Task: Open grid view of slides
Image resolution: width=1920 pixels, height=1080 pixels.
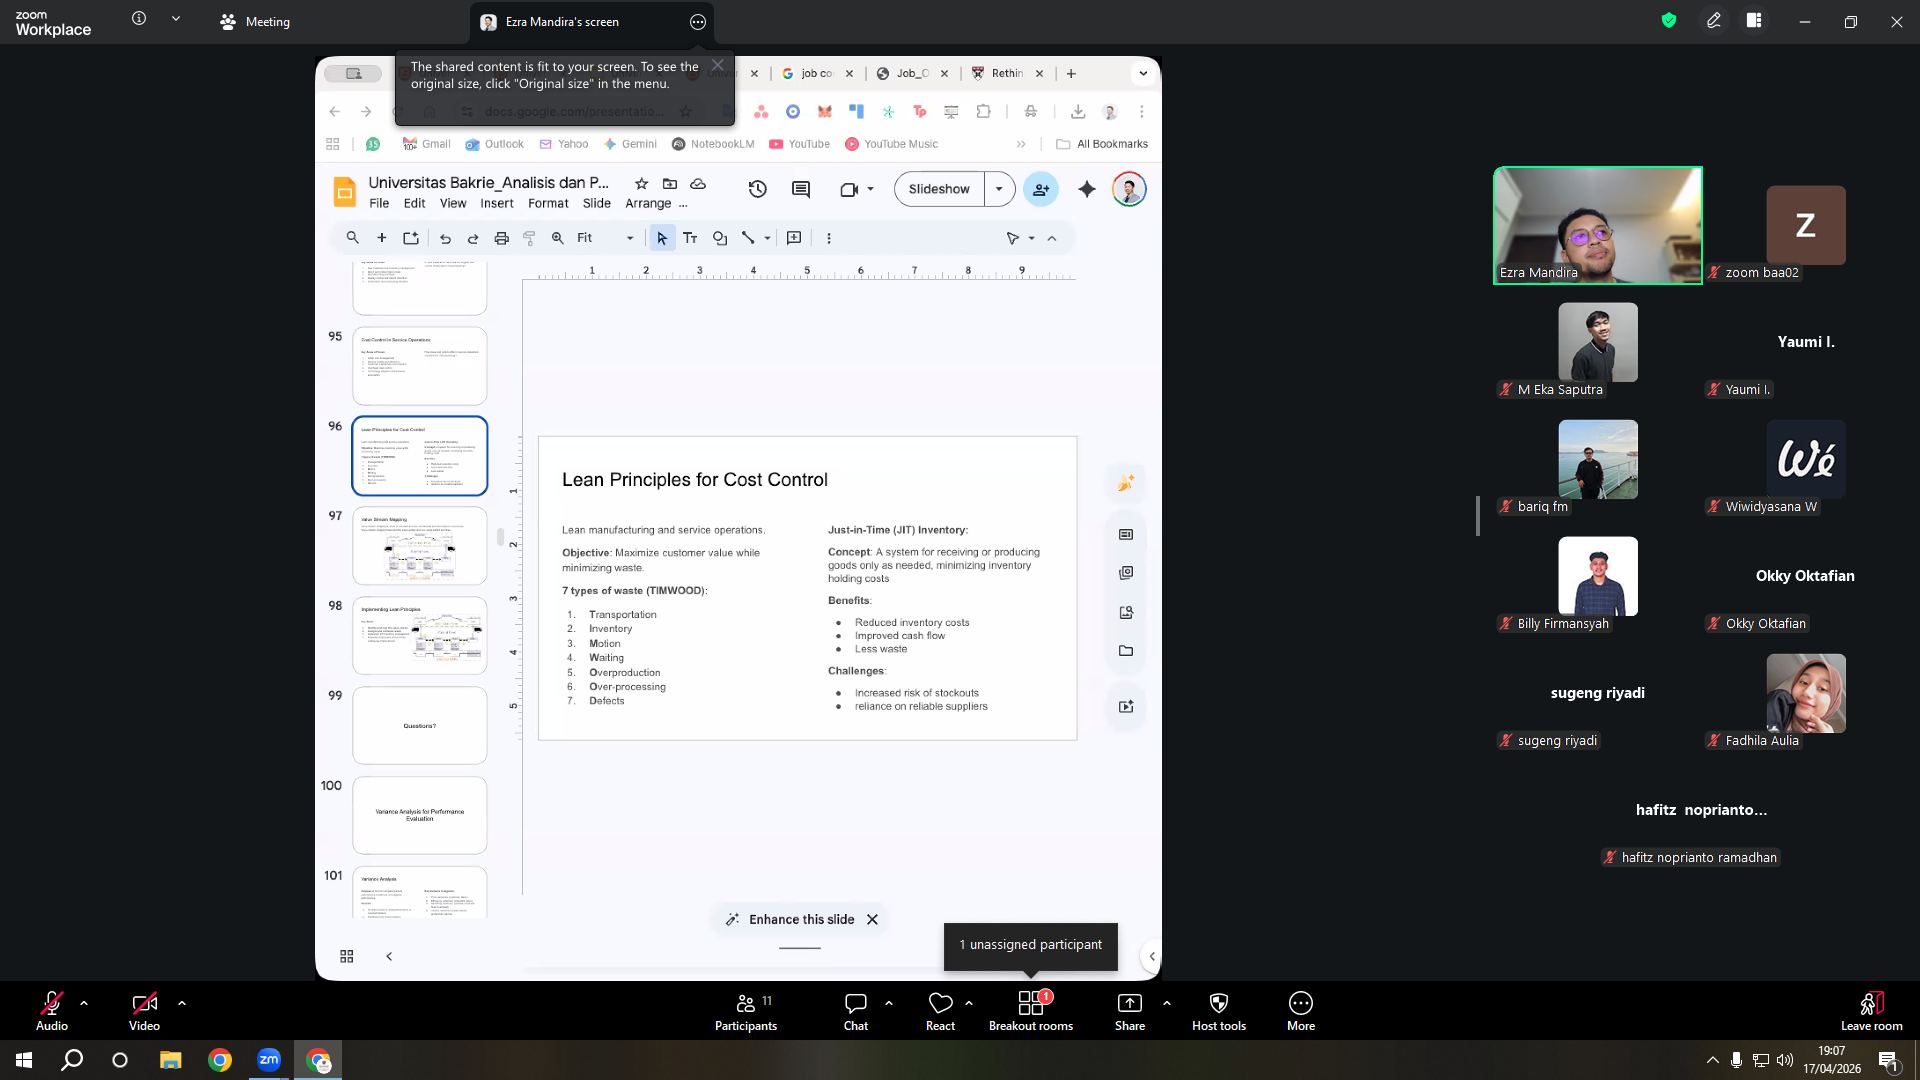Action: [347, 957]
